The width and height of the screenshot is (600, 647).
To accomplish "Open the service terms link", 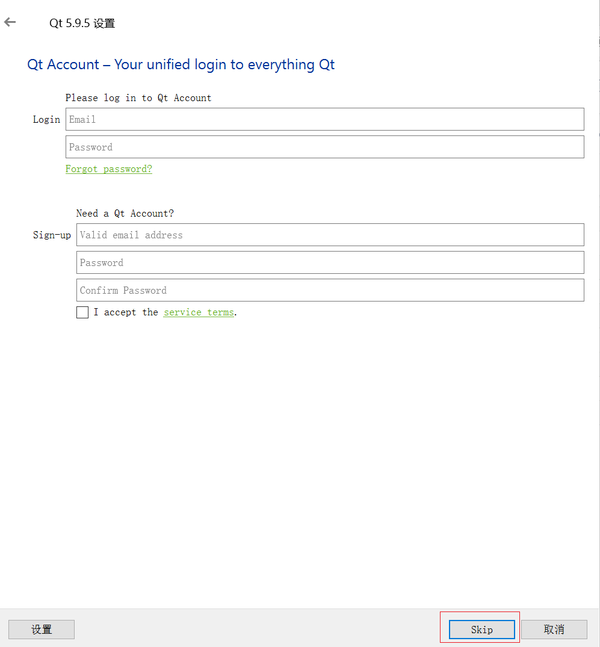I will 198,312.
